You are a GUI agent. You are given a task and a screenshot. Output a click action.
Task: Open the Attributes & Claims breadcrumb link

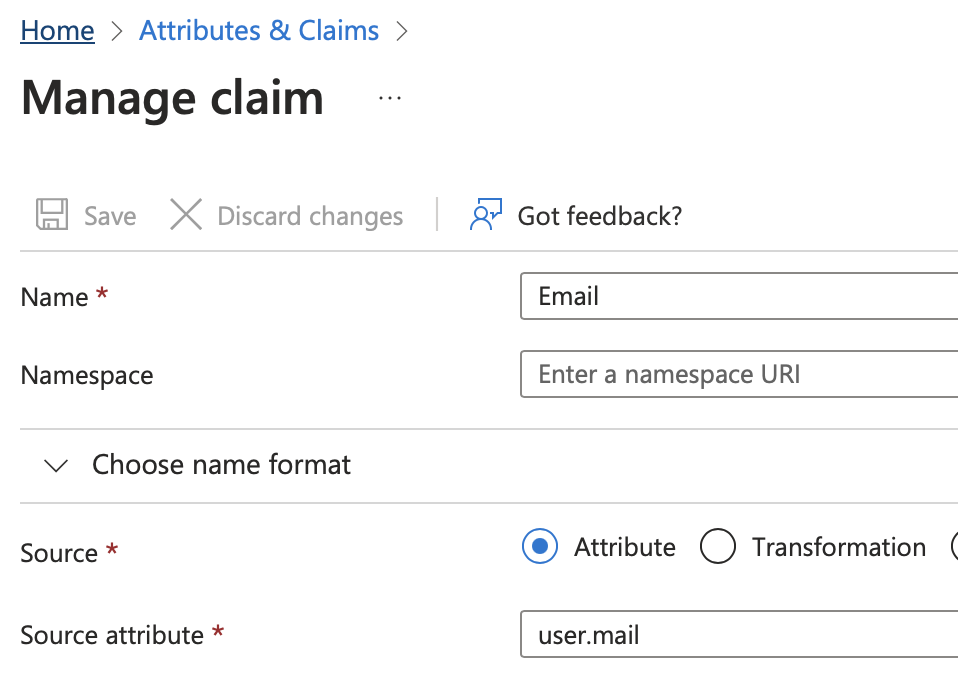259,30
